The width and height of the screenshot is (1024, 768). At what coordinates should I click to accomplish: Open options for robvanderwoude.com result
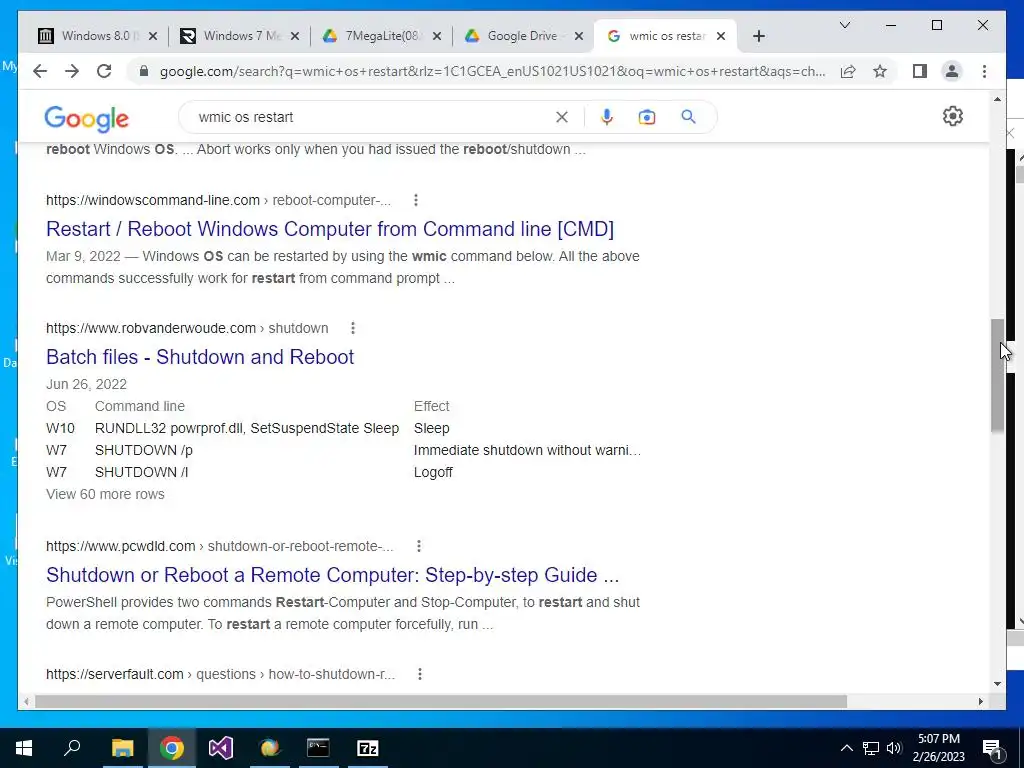tap(353, 328)
